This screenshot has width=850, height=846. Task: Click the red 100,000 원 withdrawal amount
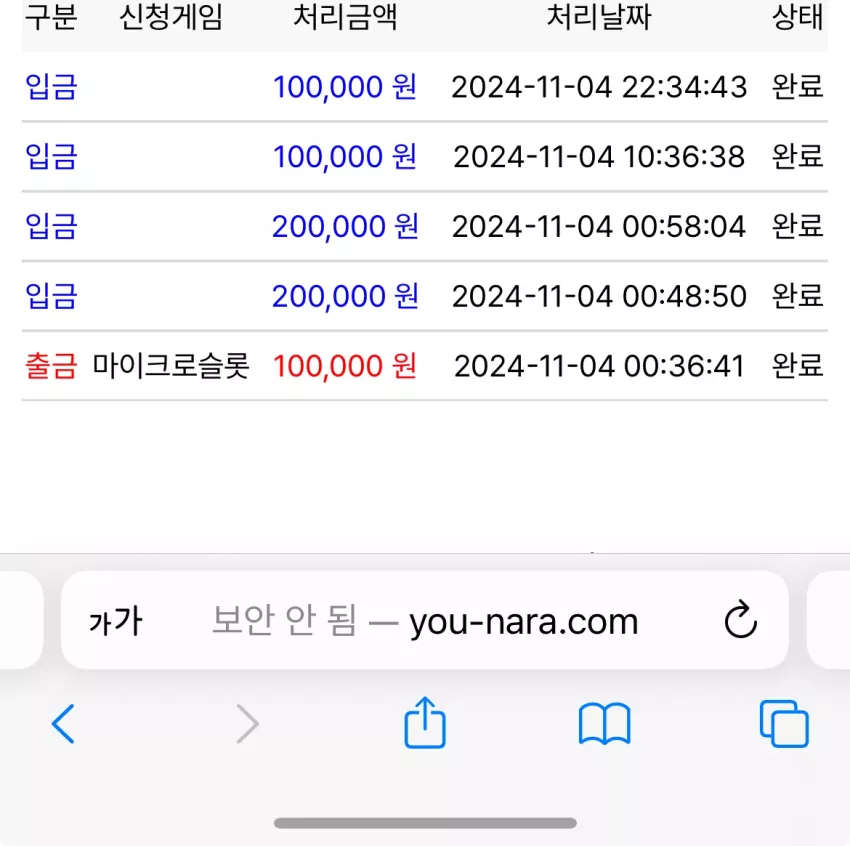[345, 366]
